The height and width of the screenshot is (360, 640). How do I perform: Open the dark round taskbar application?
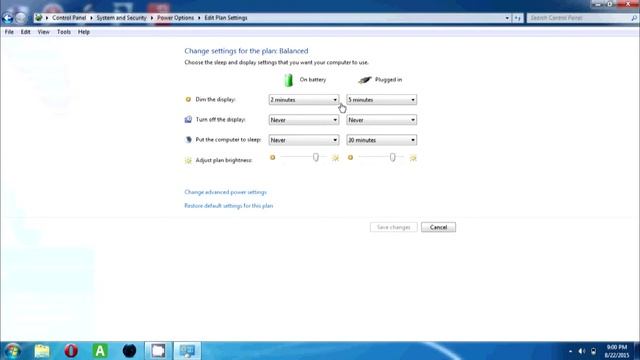coord(129,351)
